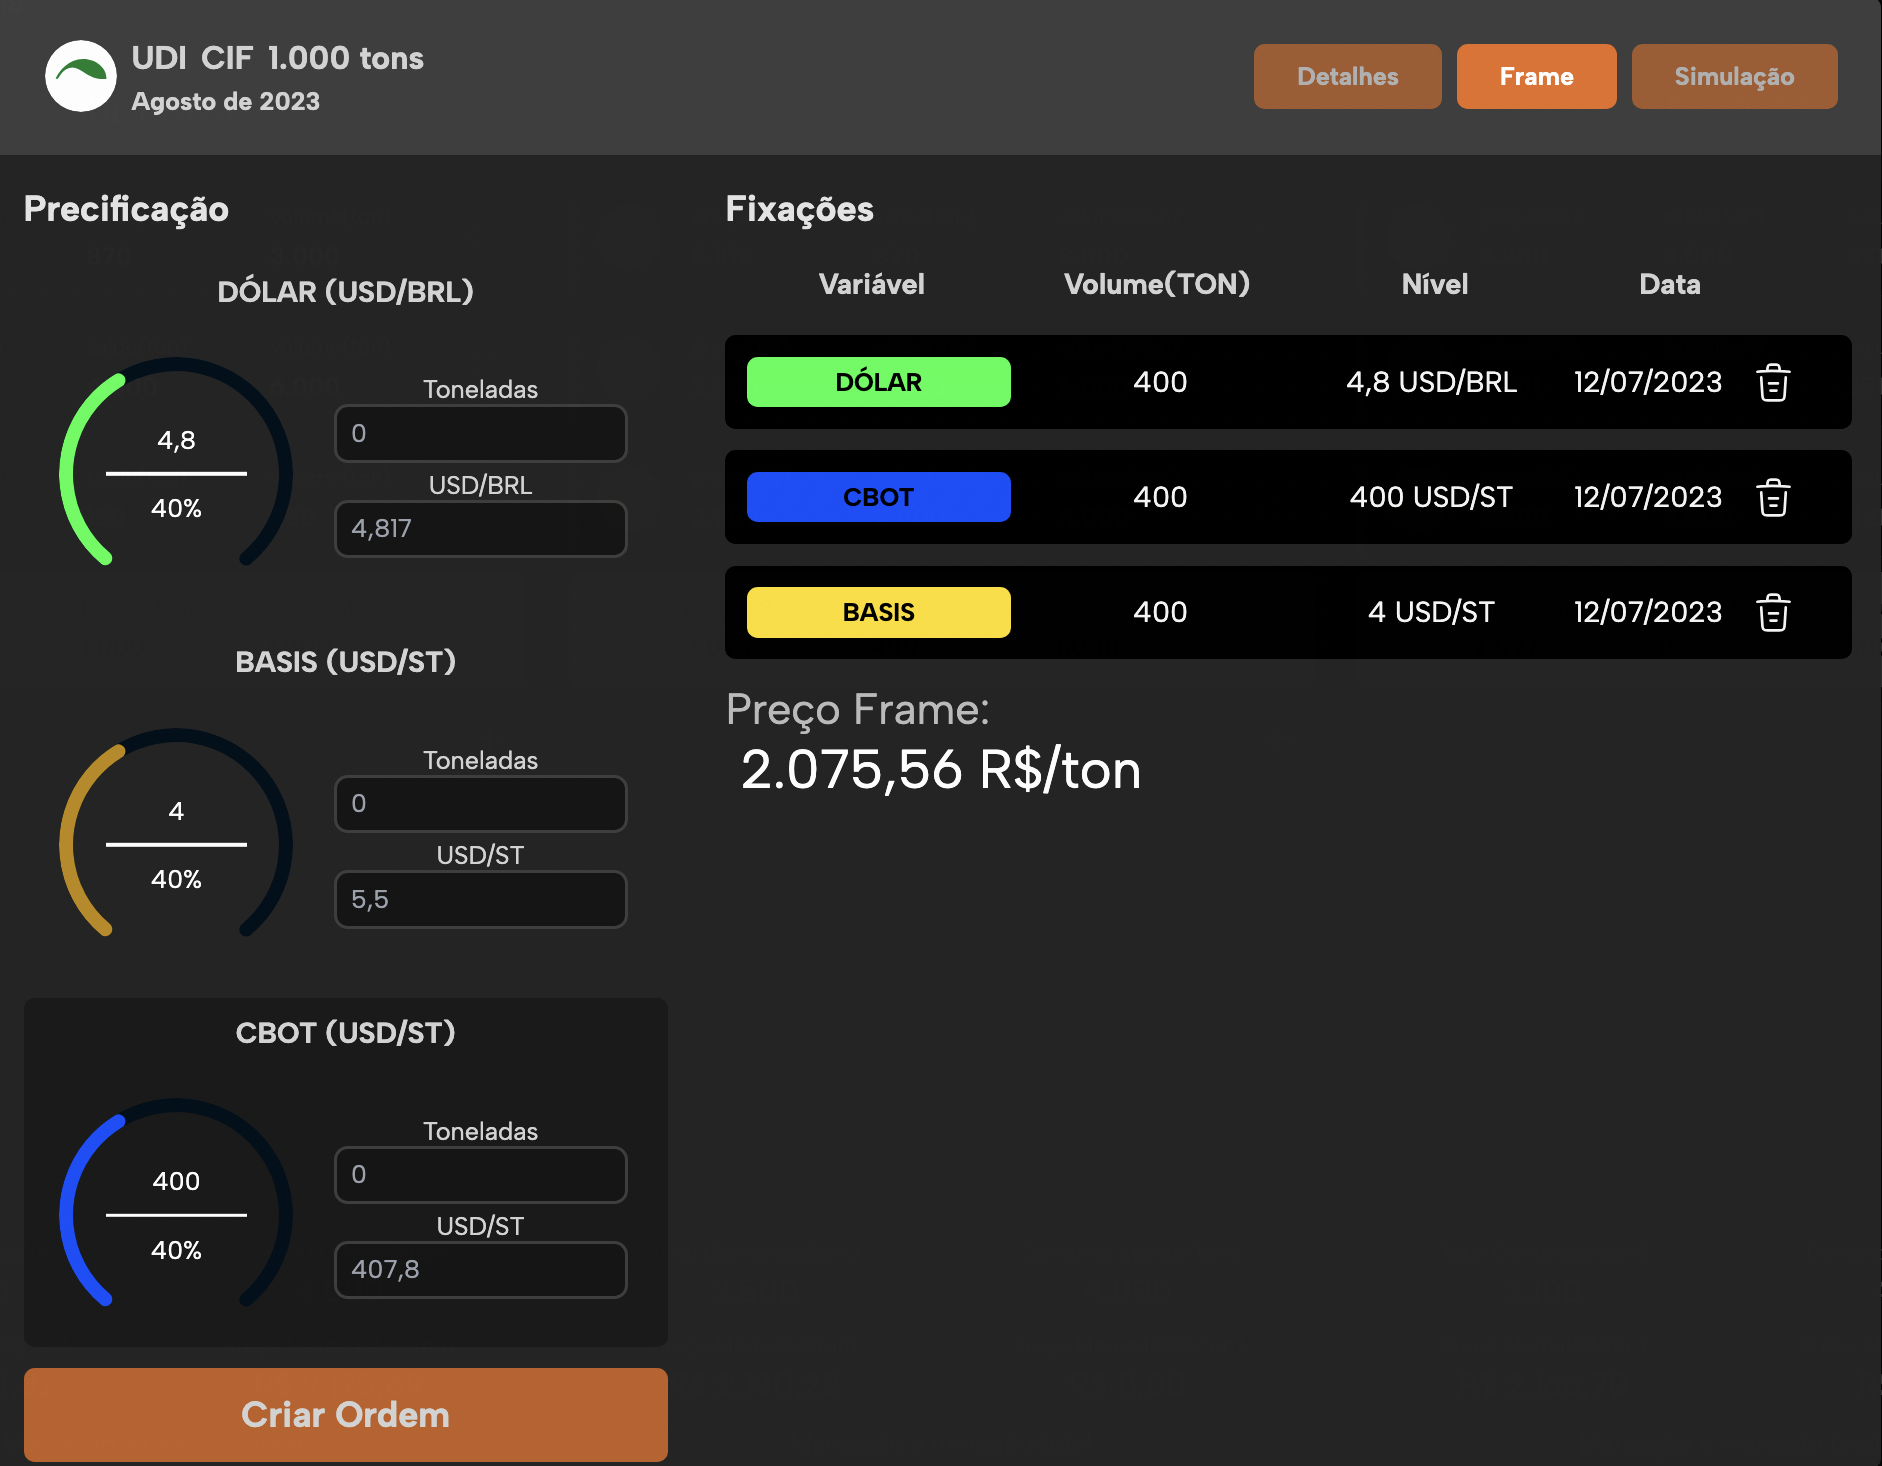Click the blue CBOT variable tag
1882x1466 pixels.
pyautogui.click(x=878, y=497)
